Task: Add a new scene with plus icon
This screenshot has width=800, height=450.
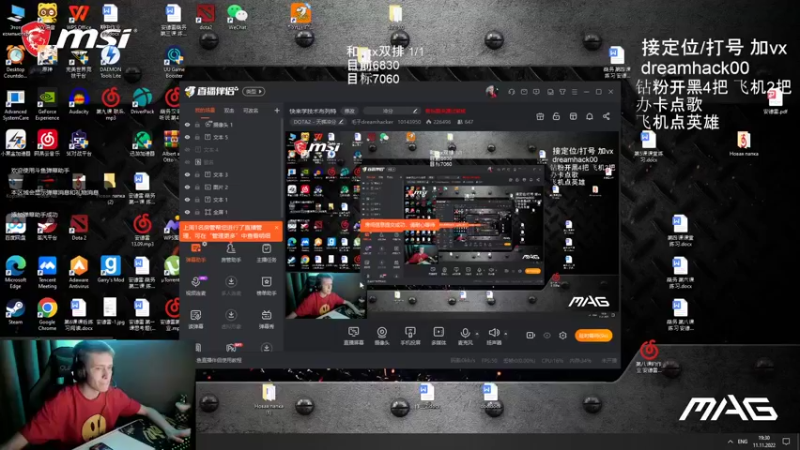Action: tap(277, 110)
